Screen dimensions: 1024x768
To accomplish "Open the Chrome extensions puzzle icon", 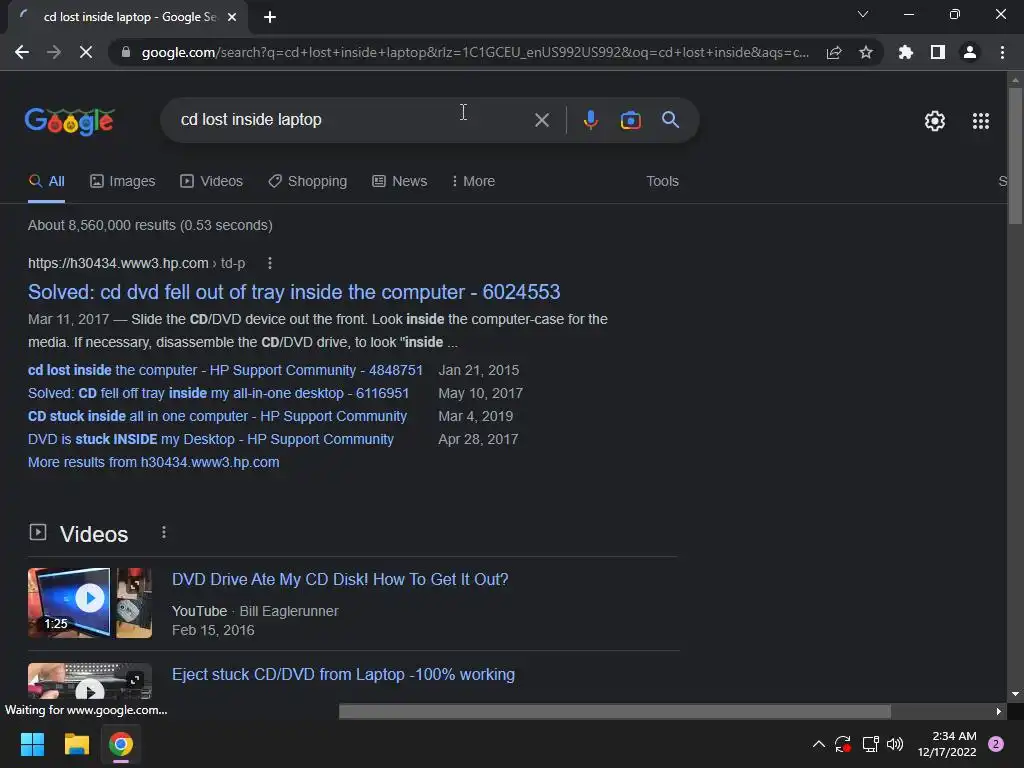I will 905,52.
